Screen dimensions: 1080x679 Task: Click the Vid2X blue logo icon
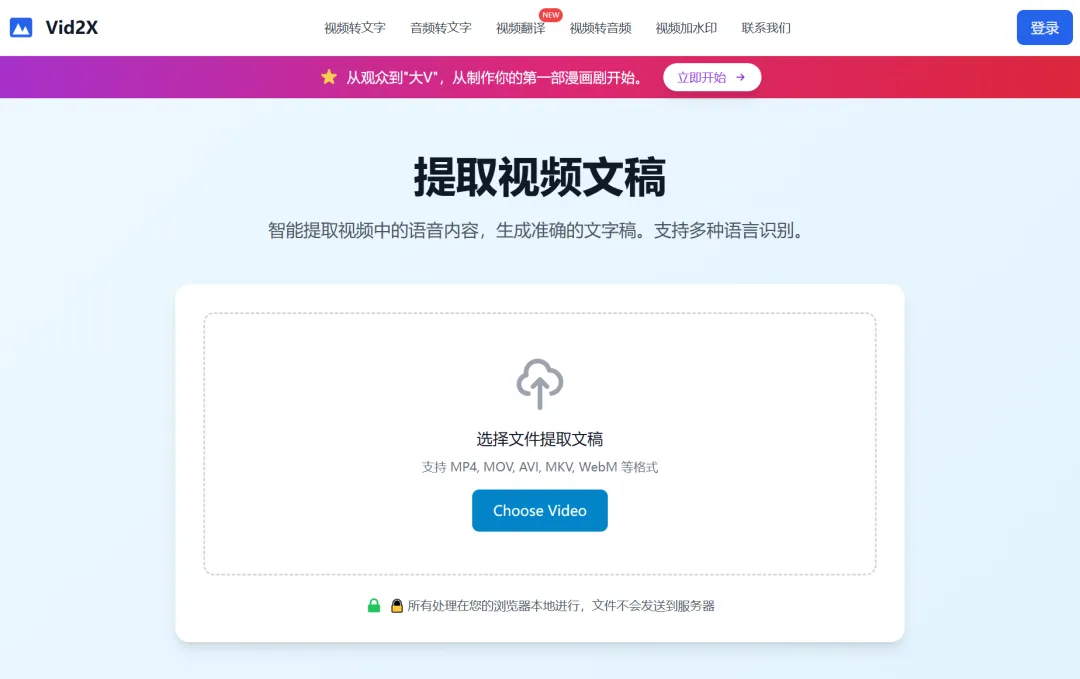(21, 28)
